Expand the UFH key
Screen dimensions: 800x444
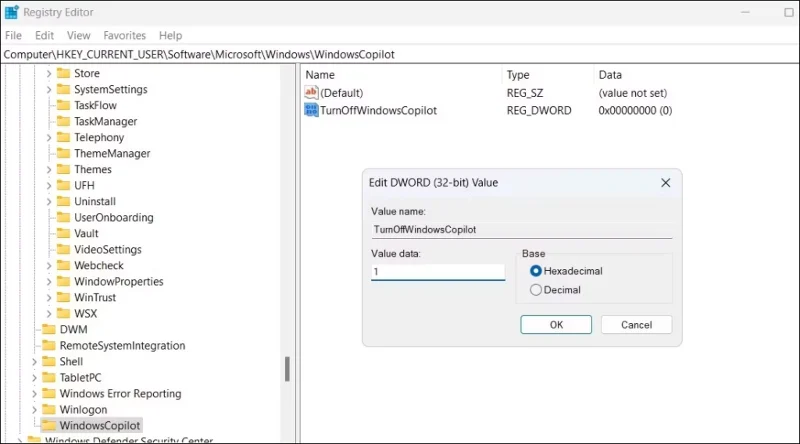pyautogui.click(x=49, y=185)
